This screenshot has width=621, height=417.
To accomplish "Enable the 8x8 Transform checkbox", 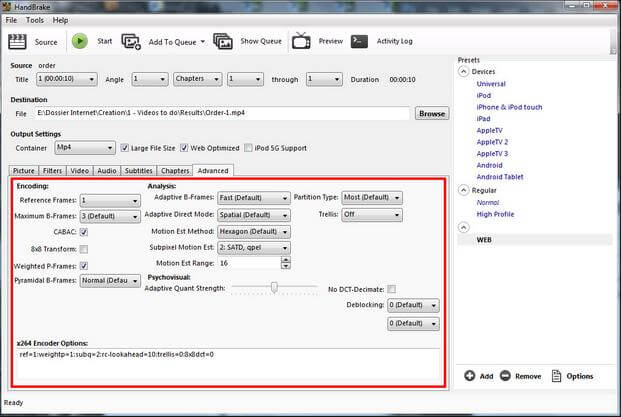I will pos(84,249).
